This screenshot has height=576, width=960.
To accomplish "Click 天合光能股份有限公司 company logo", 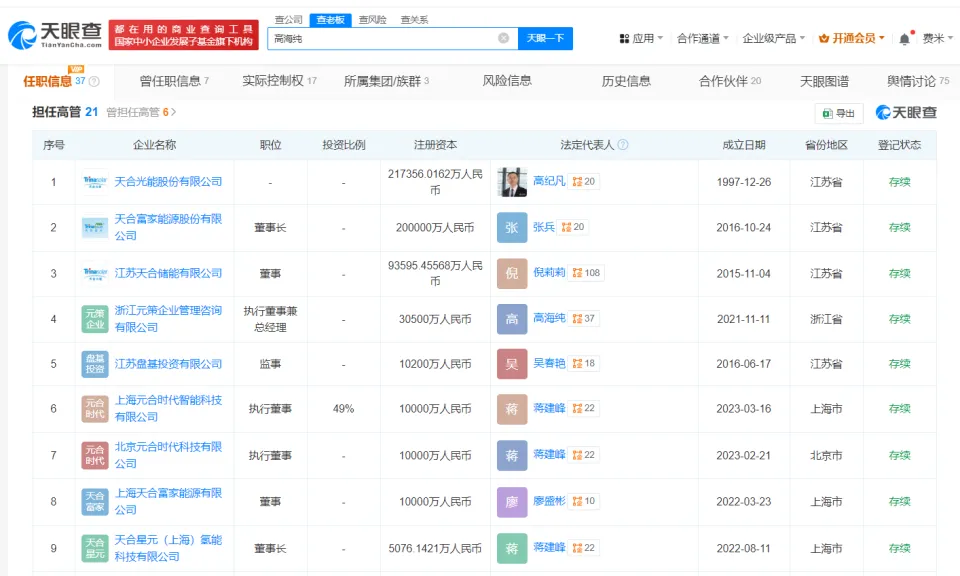I will click(x=95, y=182).
